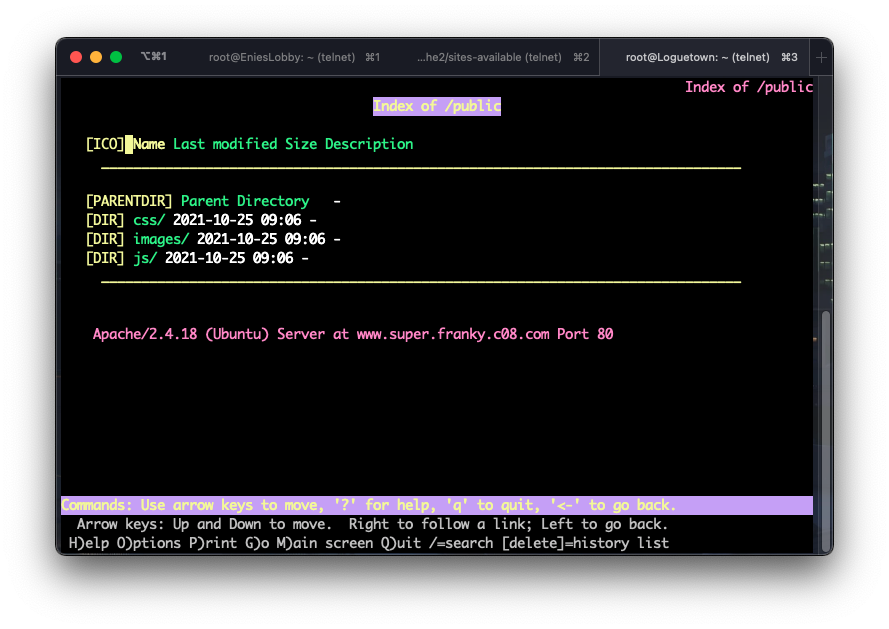Follow the Size column sort link
This screenshot has height=629, width=889.
(301, 144)
